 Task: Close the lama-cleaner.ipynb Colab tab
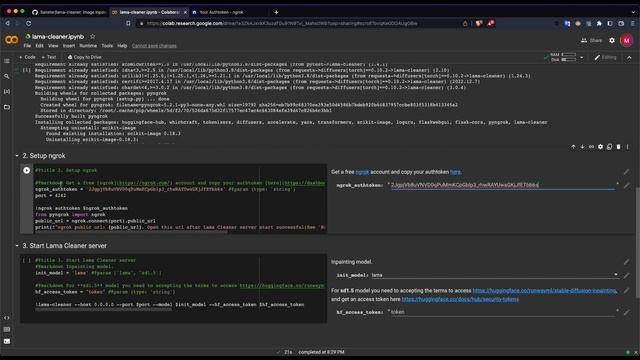(x=185, y=12)
